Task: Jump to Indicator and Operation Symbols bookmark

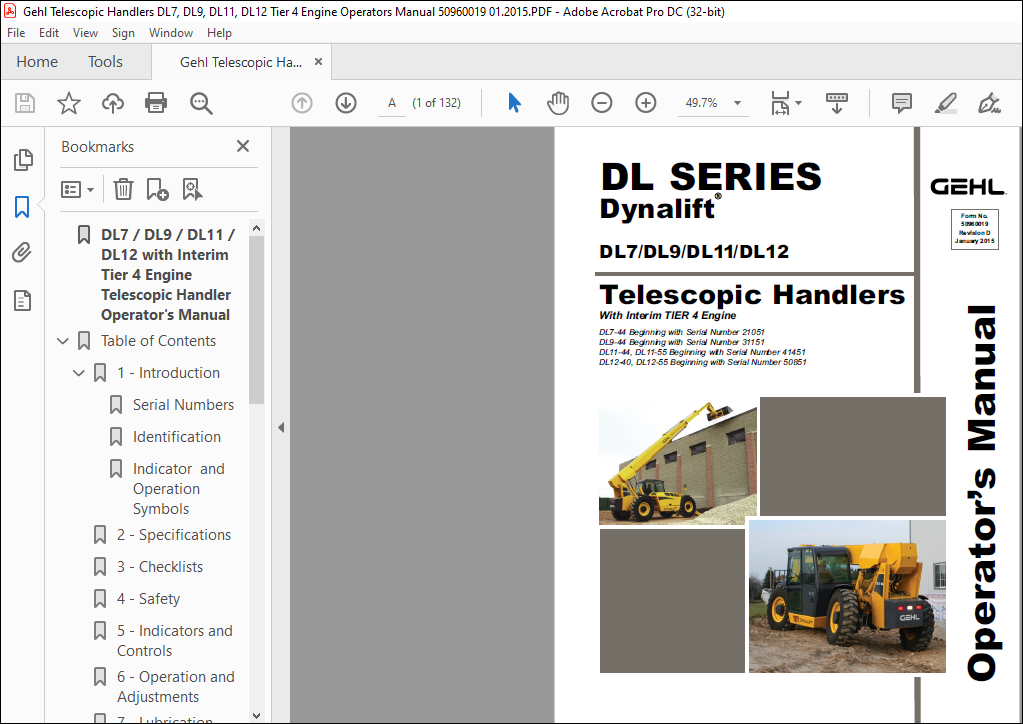Action: point(179,489)
